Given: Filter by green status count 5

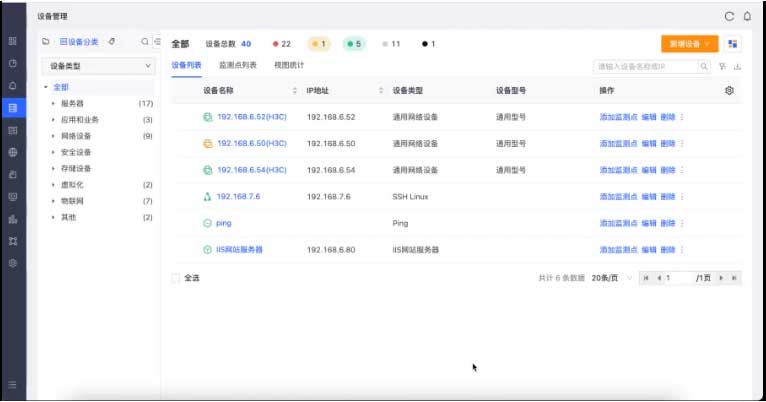Looking at the screenshot, I should click(x=354, y=44).
